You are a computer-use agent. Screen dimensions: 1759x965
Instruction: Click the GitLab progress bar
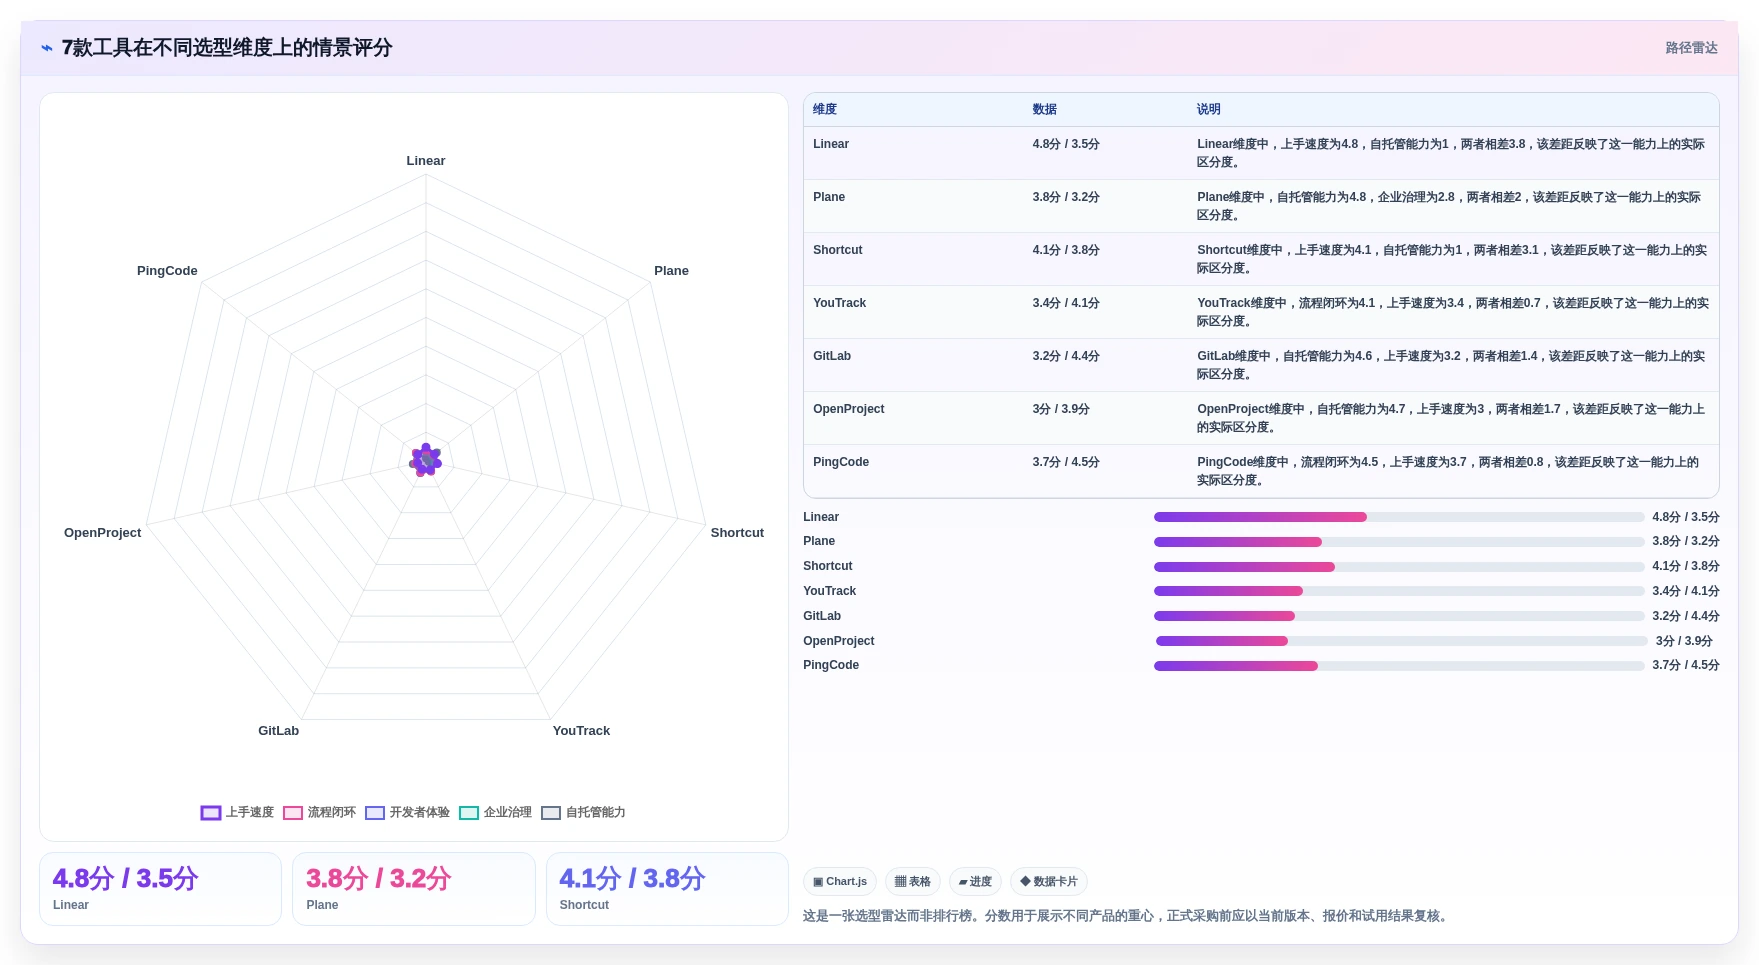(1399, 616)
